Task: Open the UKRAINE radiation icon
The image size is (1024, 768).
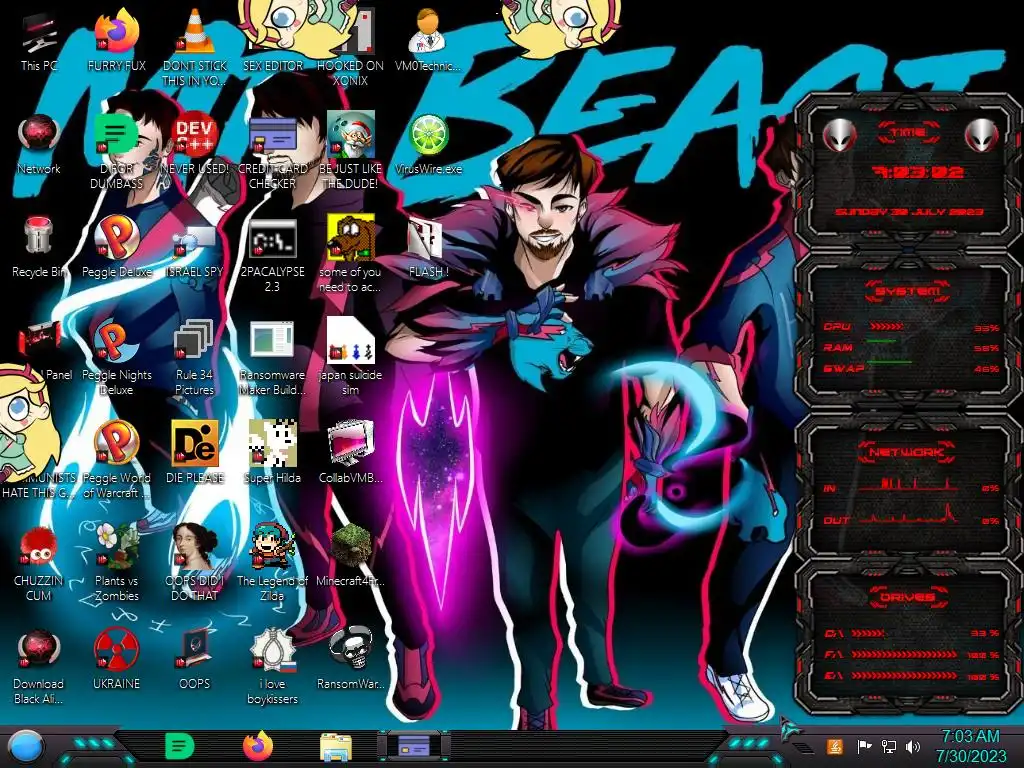Action: click(x=116, y=658)
